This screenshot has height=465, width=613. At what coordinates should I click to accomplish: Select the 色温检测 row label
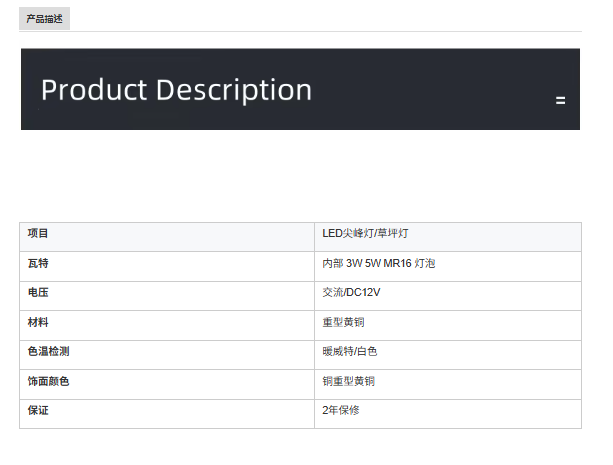[48, 352]
